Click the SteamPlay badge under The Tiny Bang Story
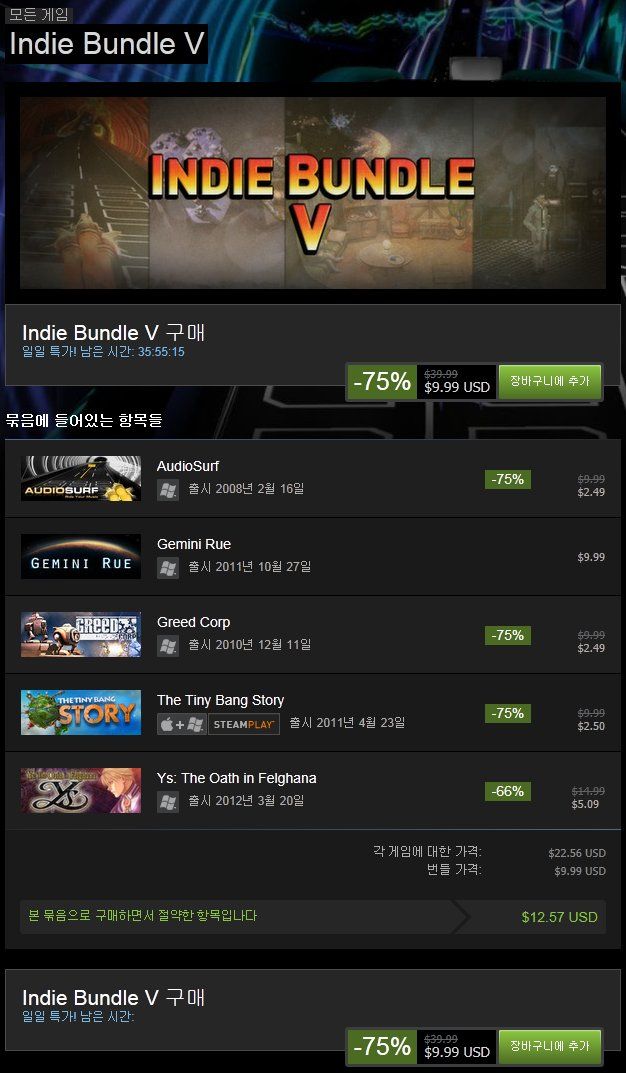 tap(244, 723)
